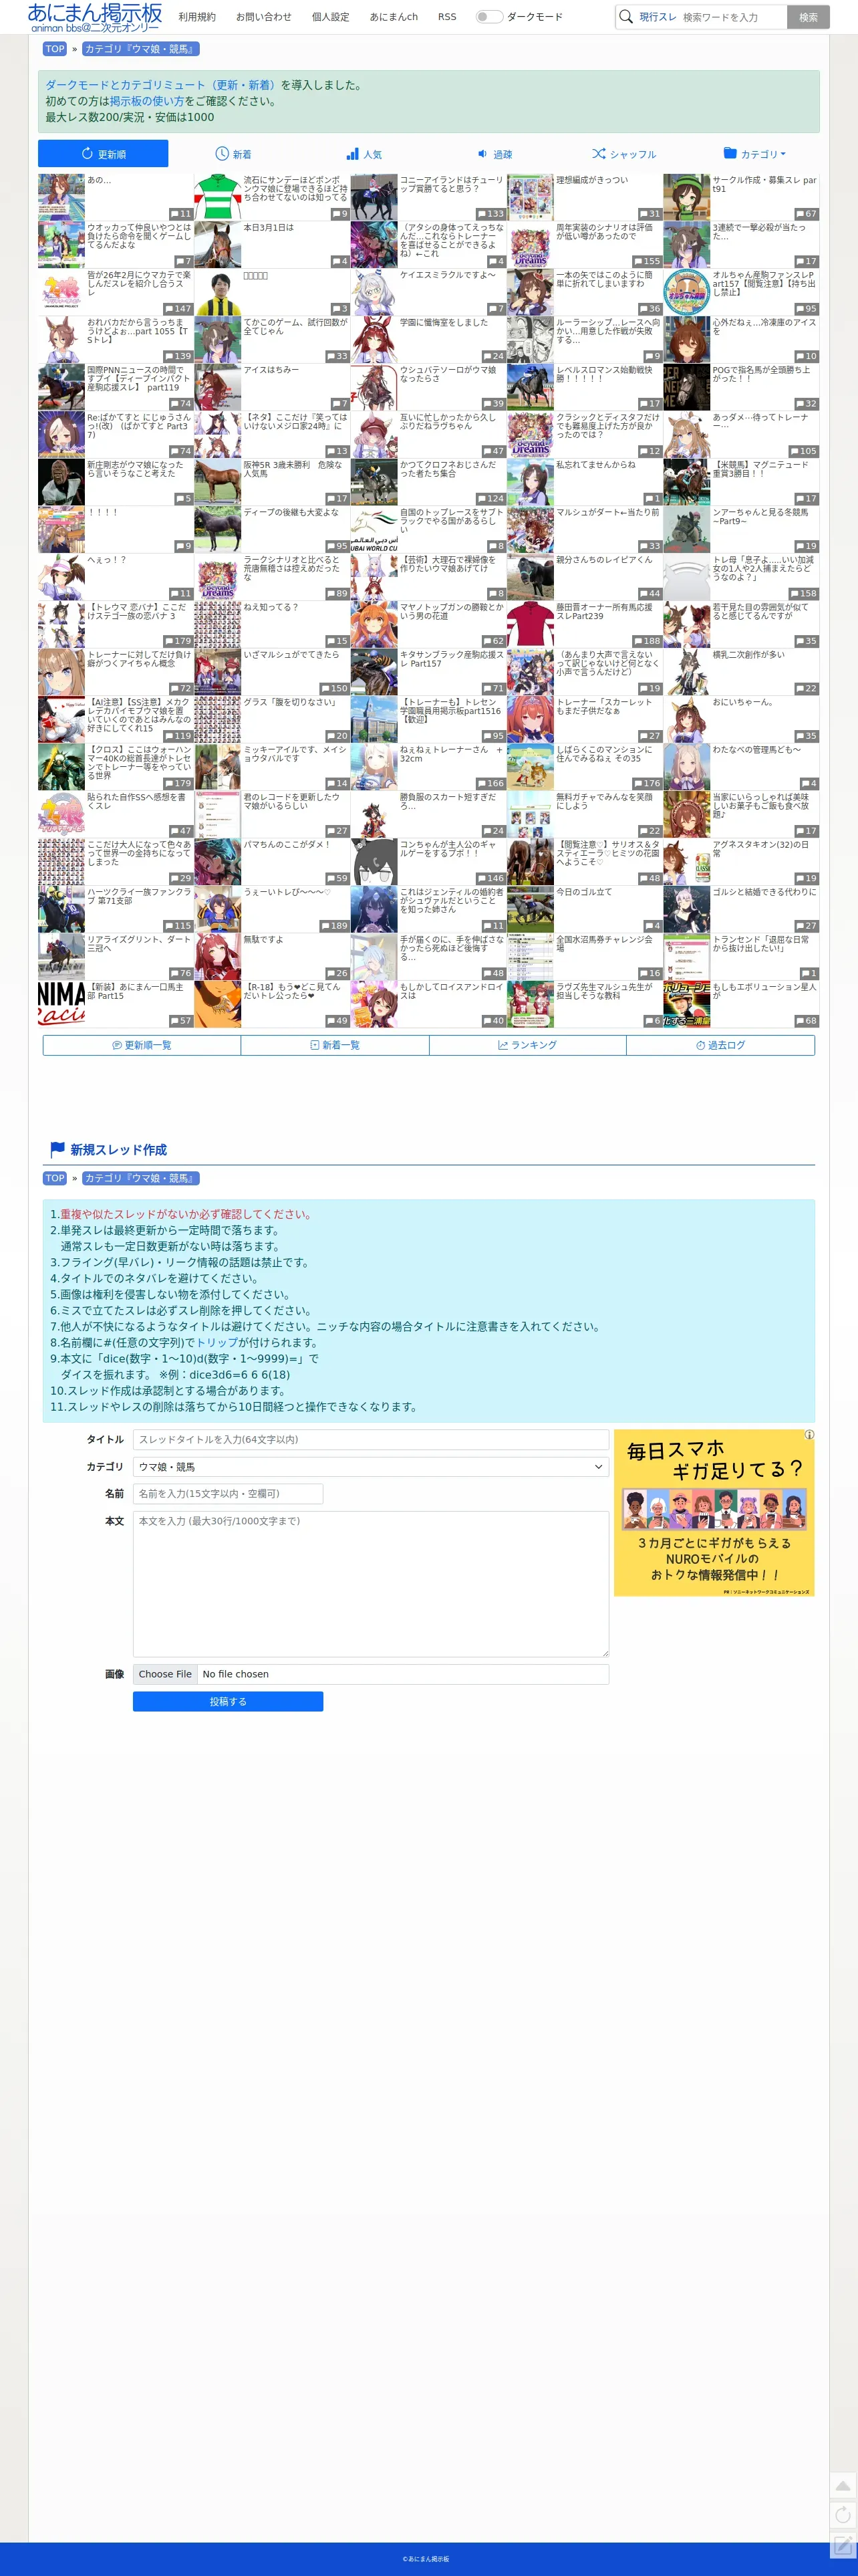The height and width of the screenshot is (2576, 858).
Task: Focus the スレッドタイトル input field
Action: click(x=370, y=1439)
